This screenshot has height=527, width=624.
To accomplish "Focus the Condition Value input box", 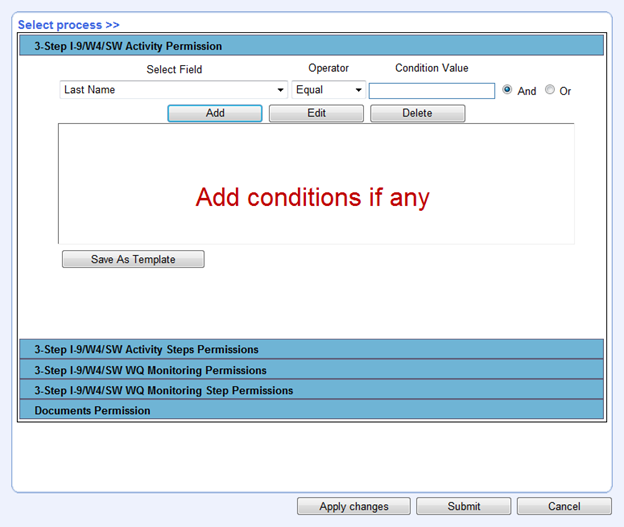I will pos(432,91).
